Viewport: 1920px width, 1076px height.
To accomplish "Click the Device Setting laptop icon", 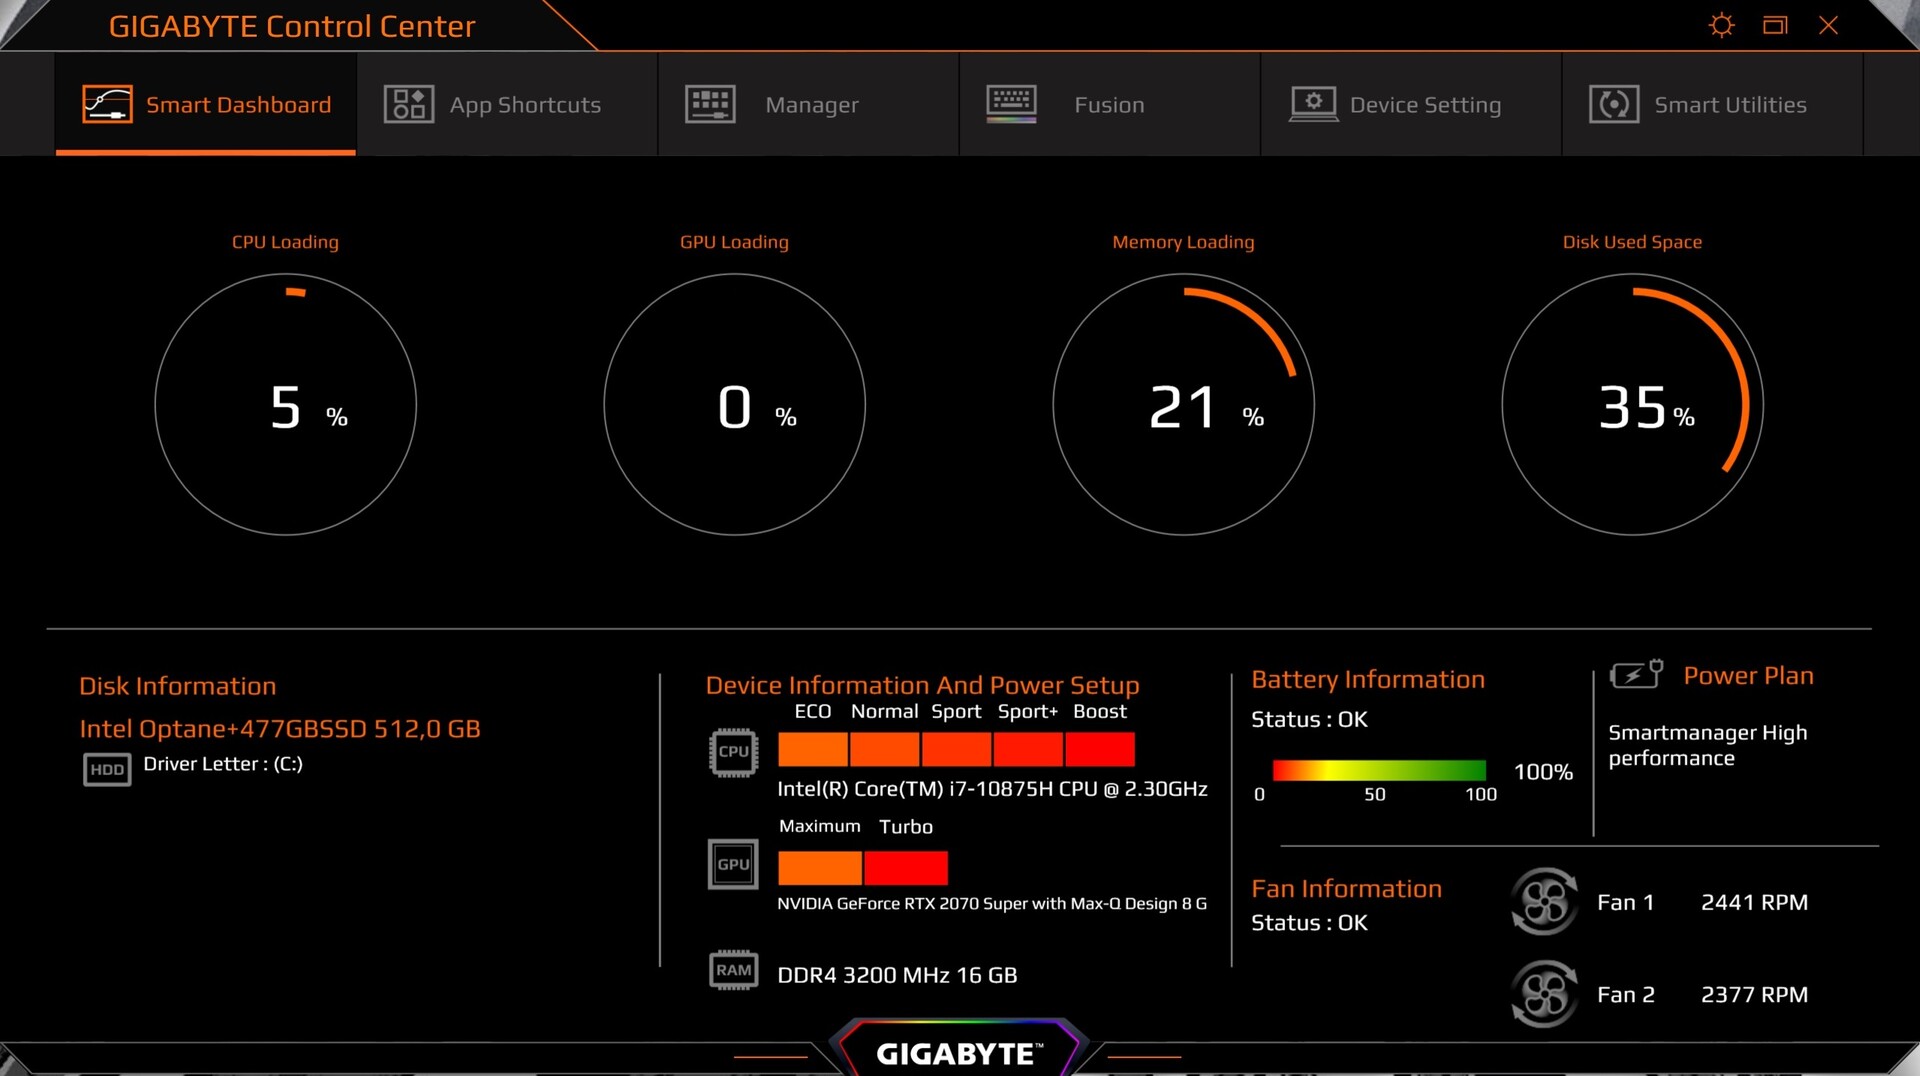I will pyautogui.click(x=1313, y=104).
